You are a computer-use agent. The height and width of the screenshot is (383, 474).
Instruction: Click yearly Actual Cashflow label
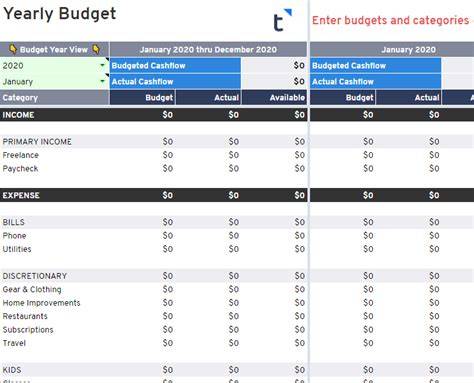click(x=142, y=81)
